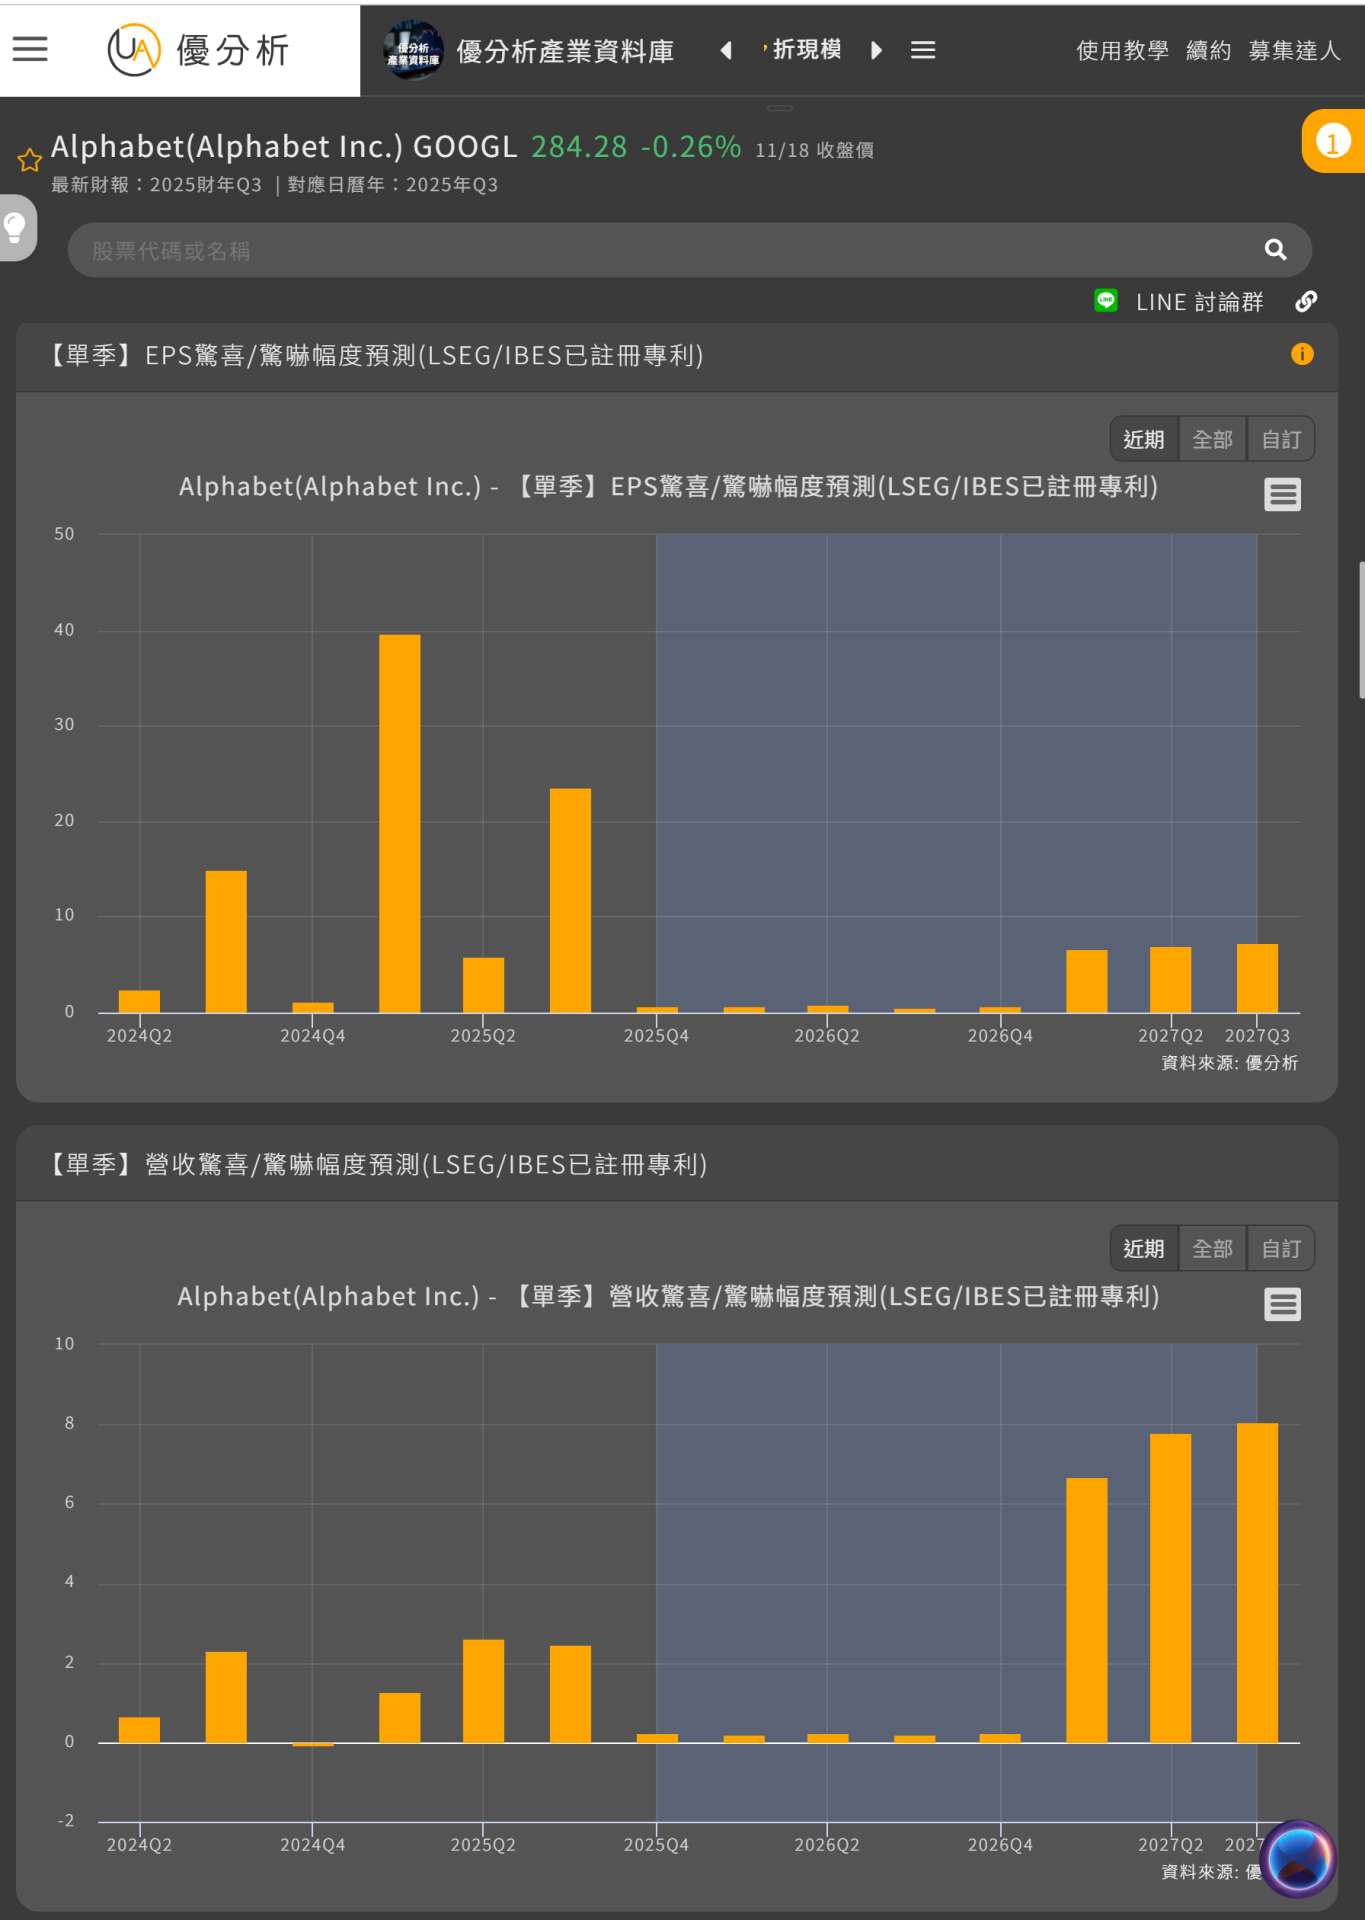Open 募集達人 link
Screen dimensions: 1365x1920
(x=1294, y=51)
